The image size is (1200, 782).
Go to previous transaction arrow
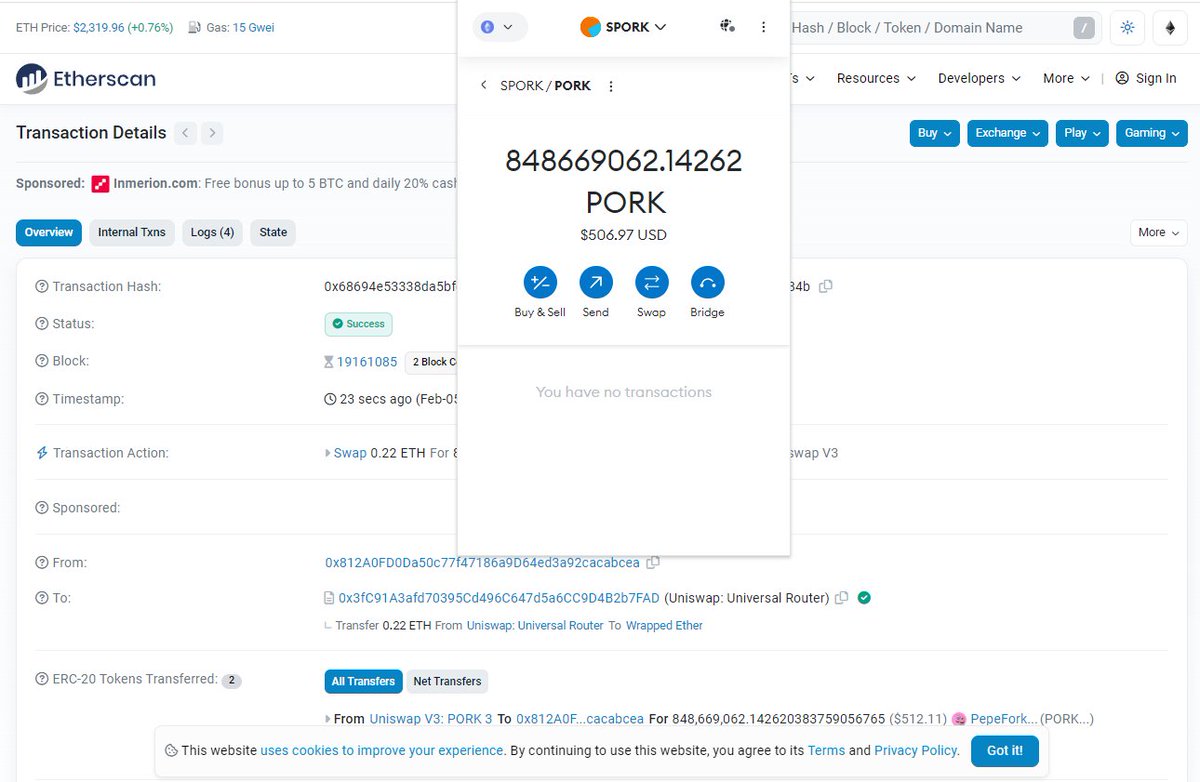(x=185, y=133)
